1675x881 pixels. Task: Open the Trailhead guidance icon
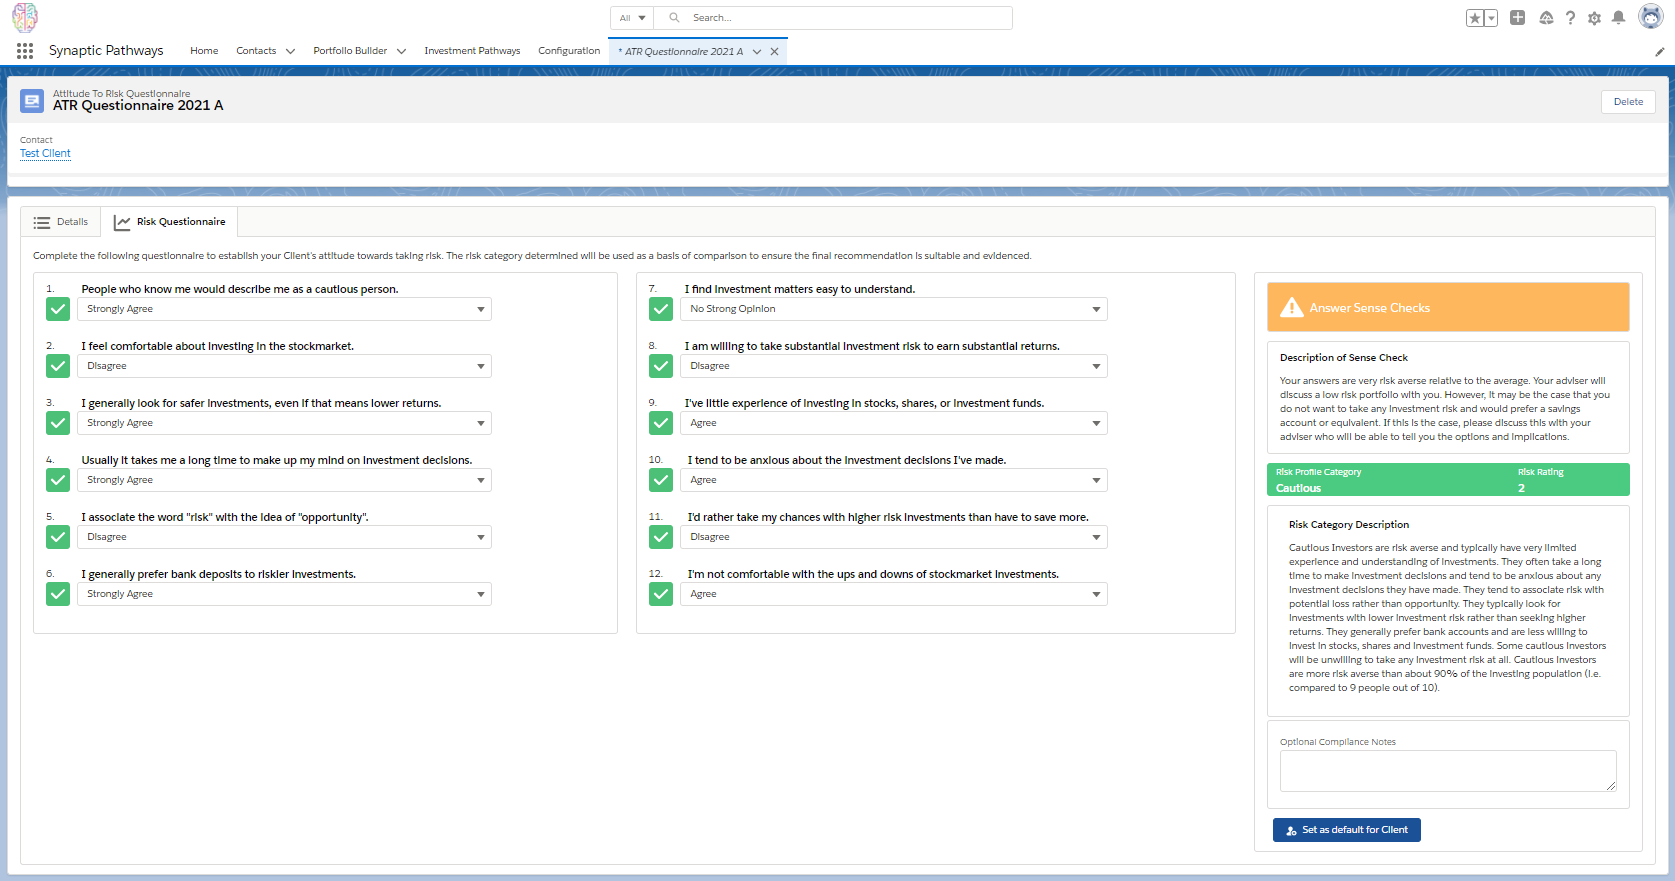coord(1546,18)
